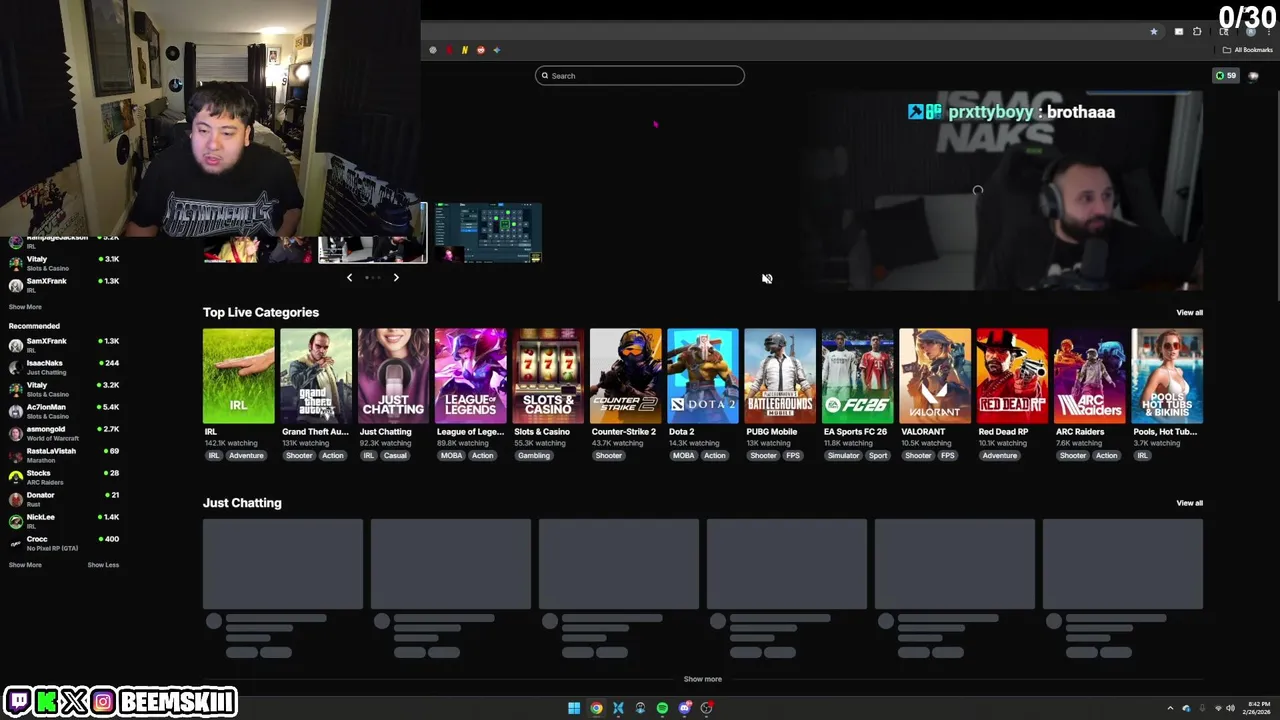Open the Windows Start menu
Viewport: 1280px width, 720px height.
(574, 708)
